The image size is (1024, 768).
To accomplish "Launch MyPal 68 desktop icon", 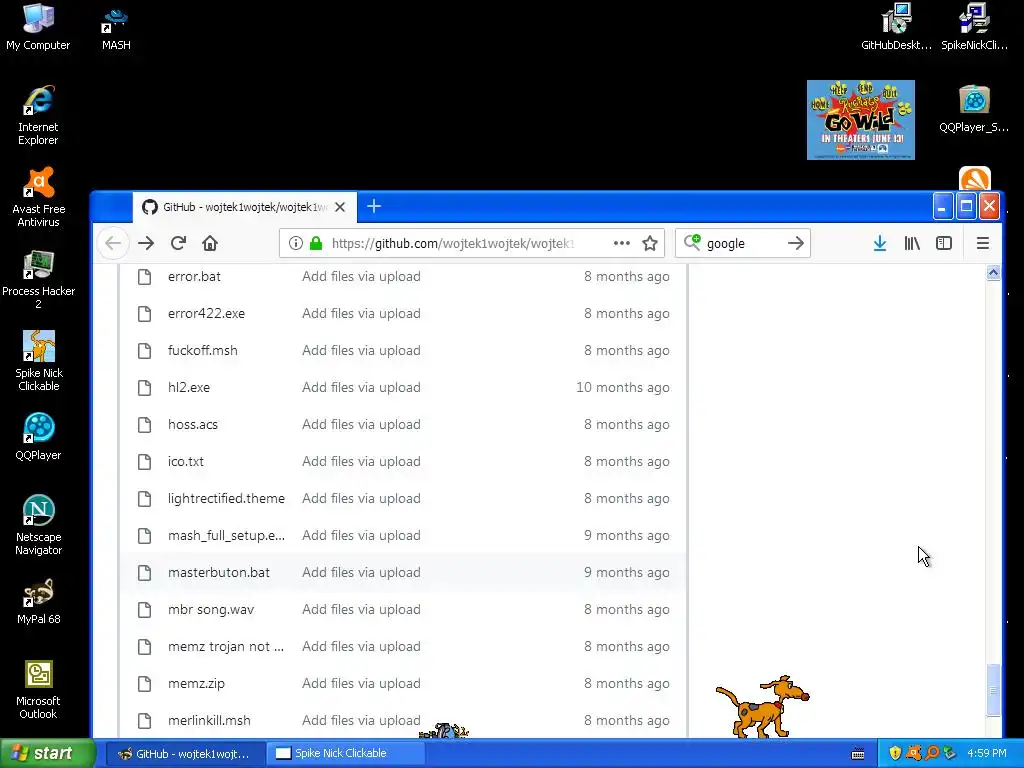I will tap(39, 601).
